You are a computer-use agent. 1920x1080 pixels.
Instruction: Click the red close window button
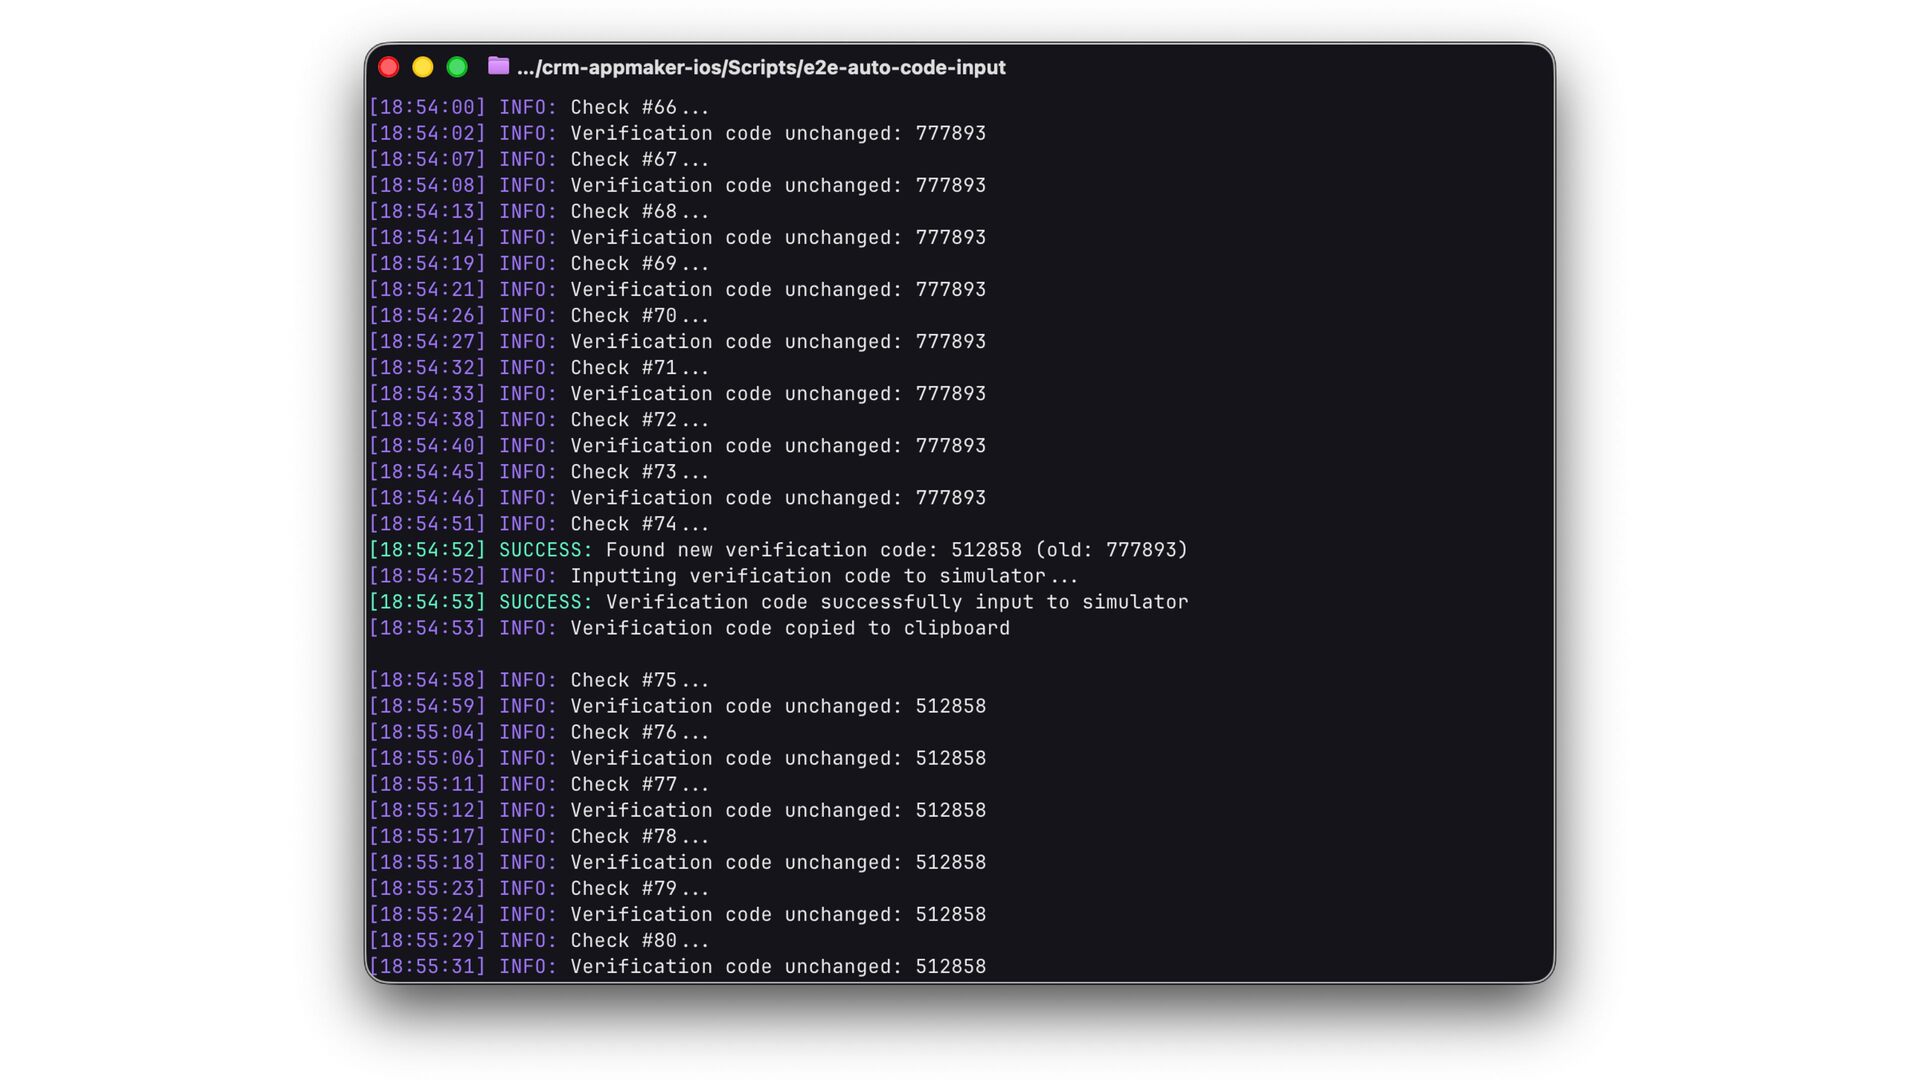389,67
